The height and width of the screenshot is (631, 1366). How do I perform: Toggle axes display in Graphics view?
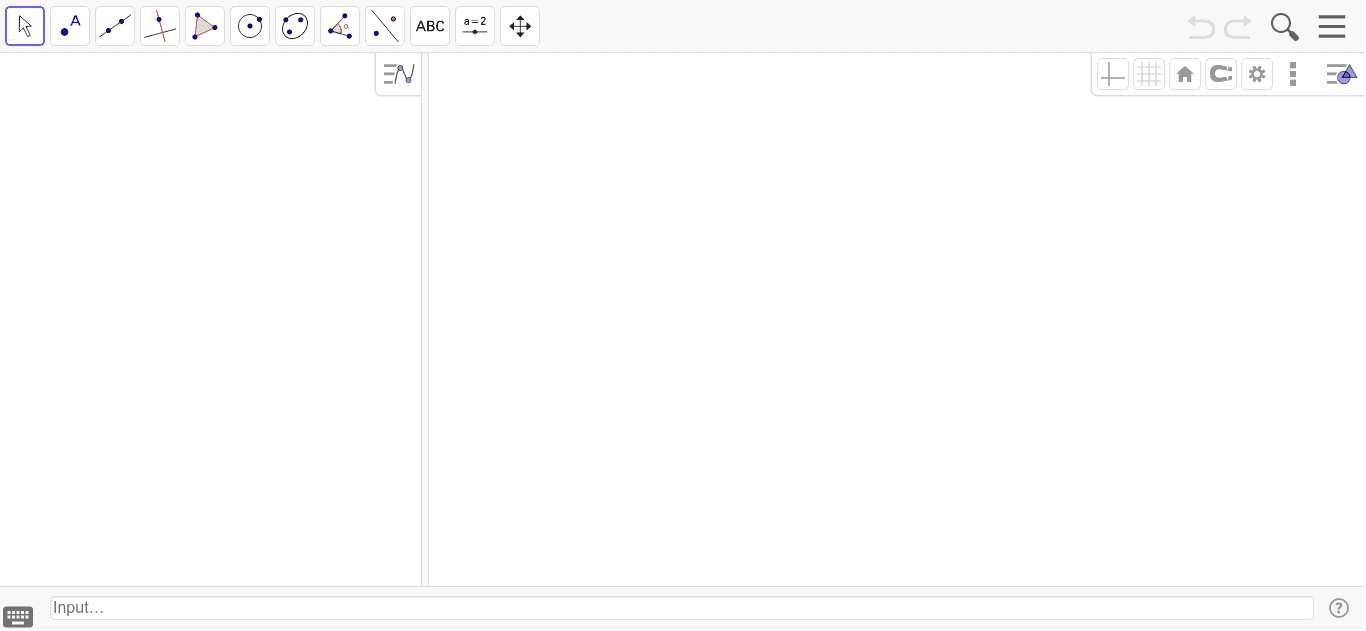click(1113, 74)
